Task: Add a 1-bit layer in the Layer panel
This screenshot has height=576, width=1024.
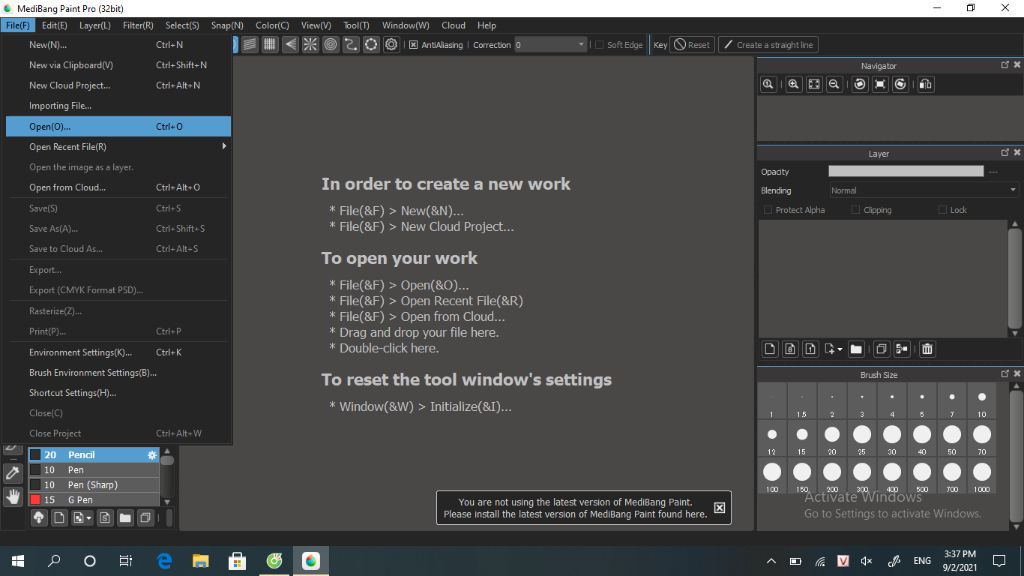Action: coord(810,349)
